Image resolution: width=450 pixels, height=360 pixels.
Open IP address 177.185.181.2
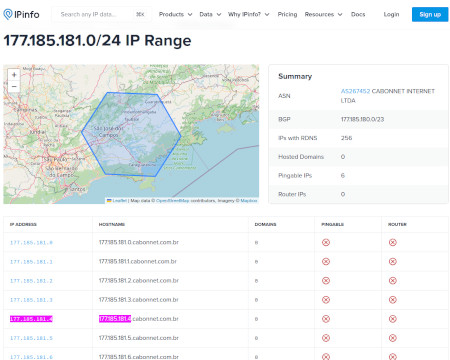[31, 281]
